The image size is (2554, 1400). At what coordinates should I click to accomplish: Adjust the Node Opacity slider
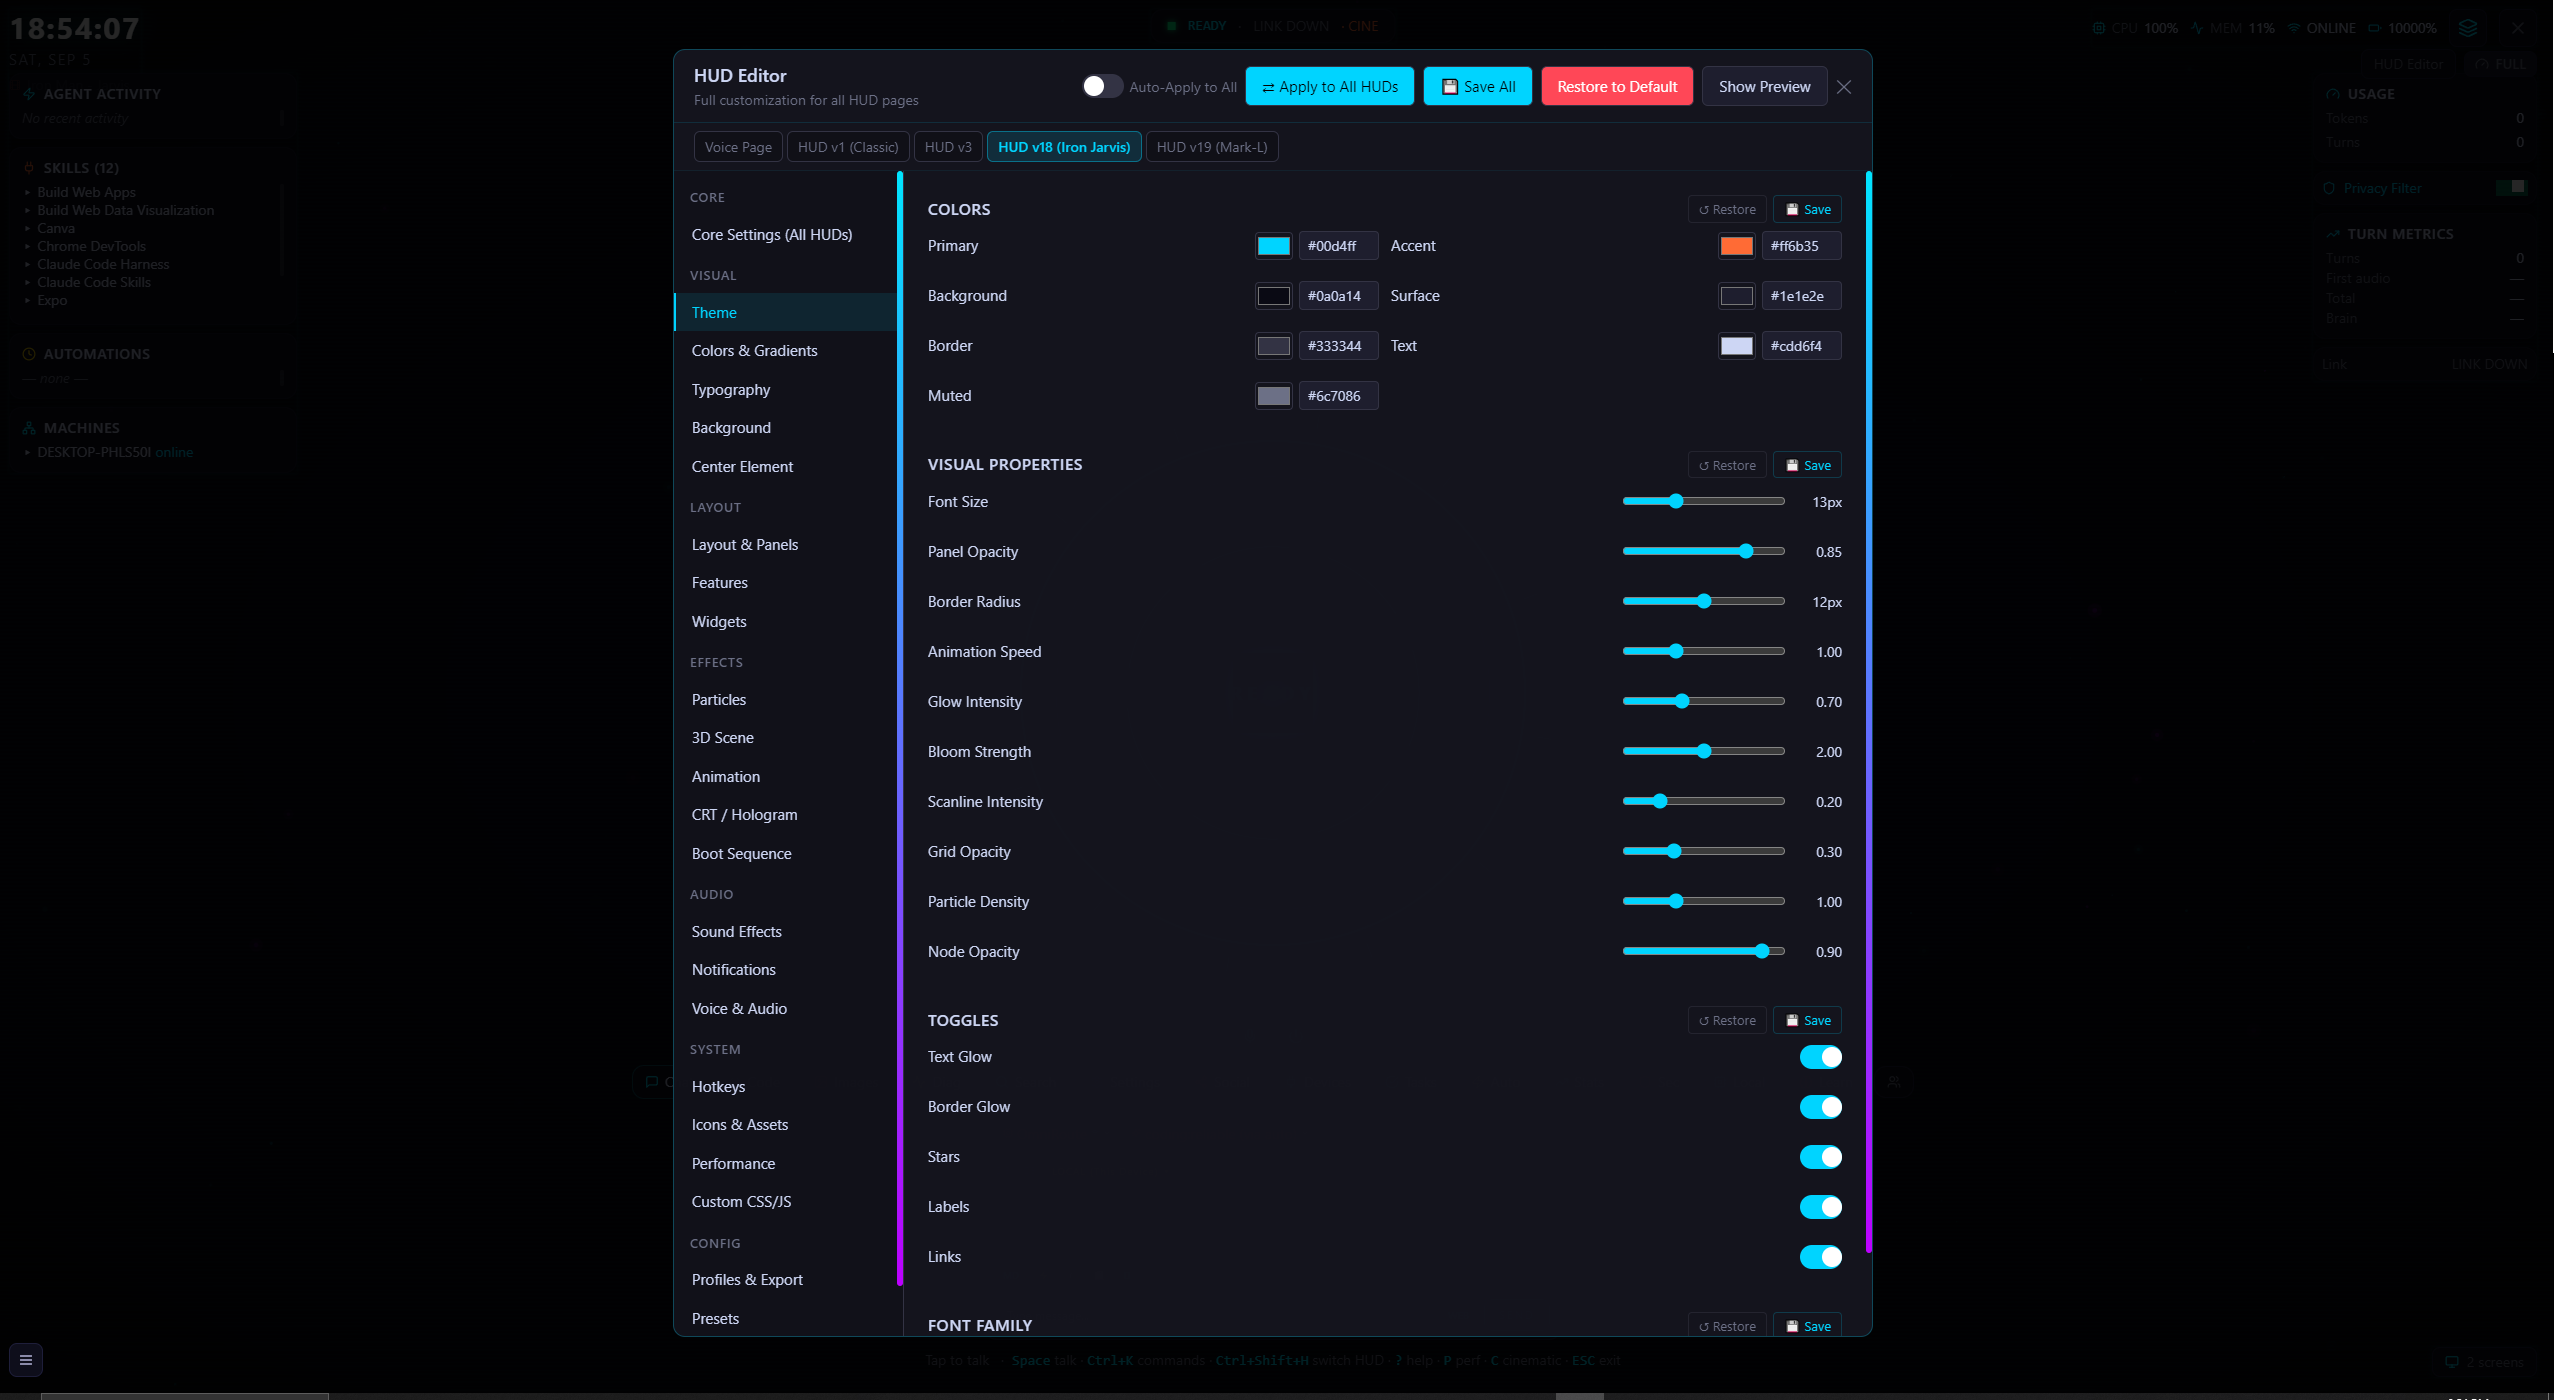click(x=1703, y=951)
